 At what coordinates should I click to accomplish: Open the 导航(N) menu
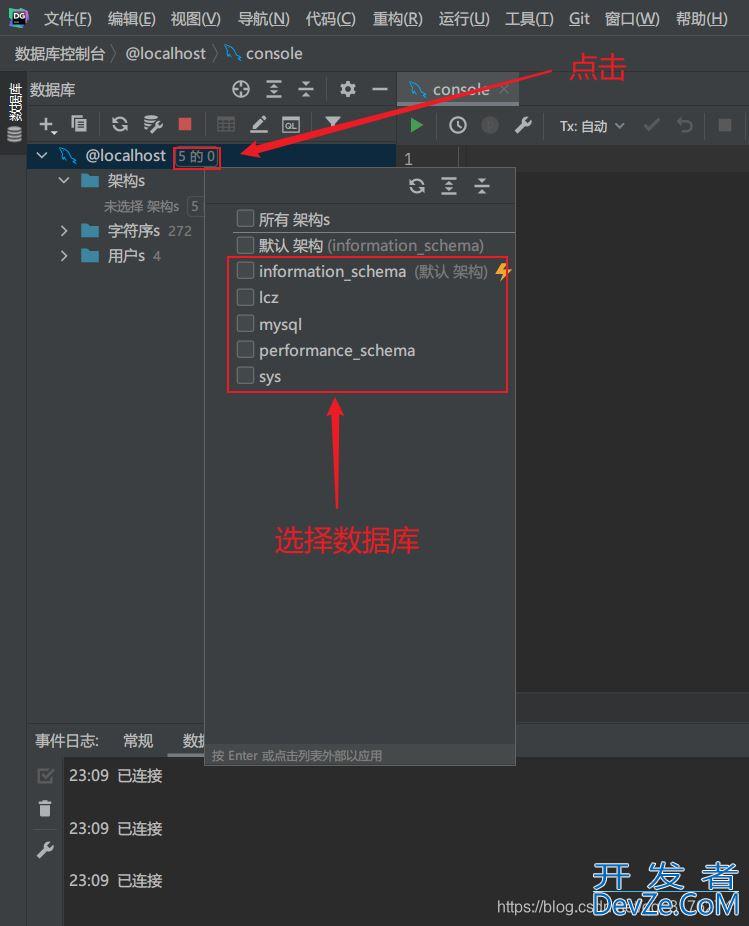pyautogui.click(x=263, y=19)
